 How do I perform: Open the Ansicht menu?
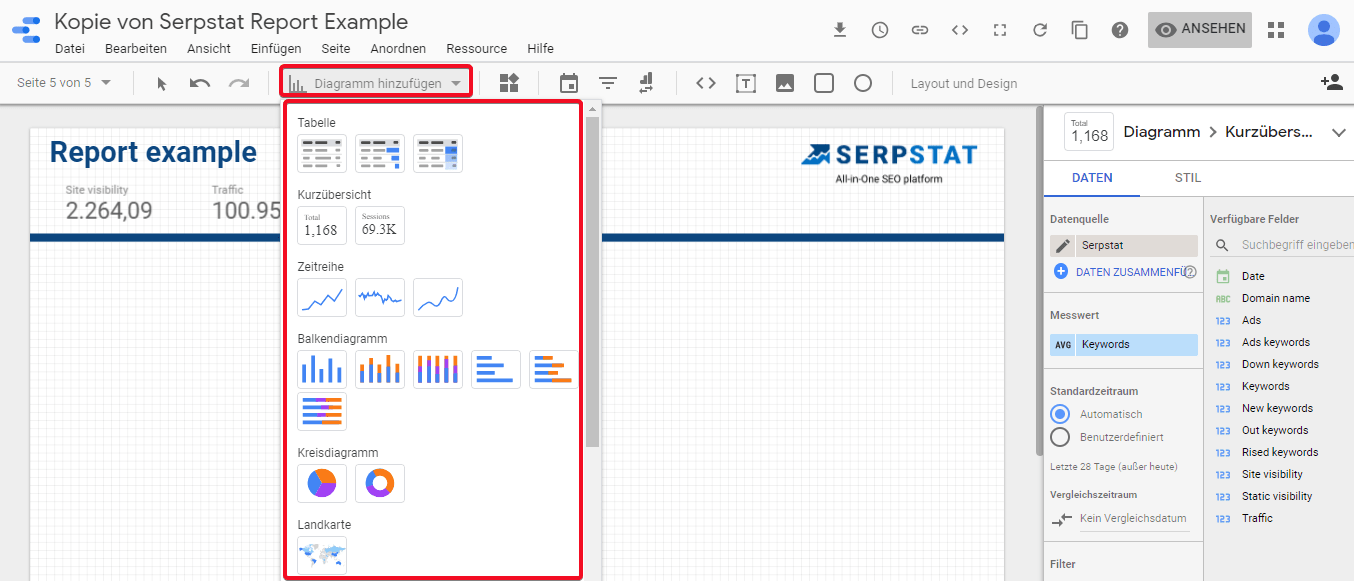coord(209,49)
